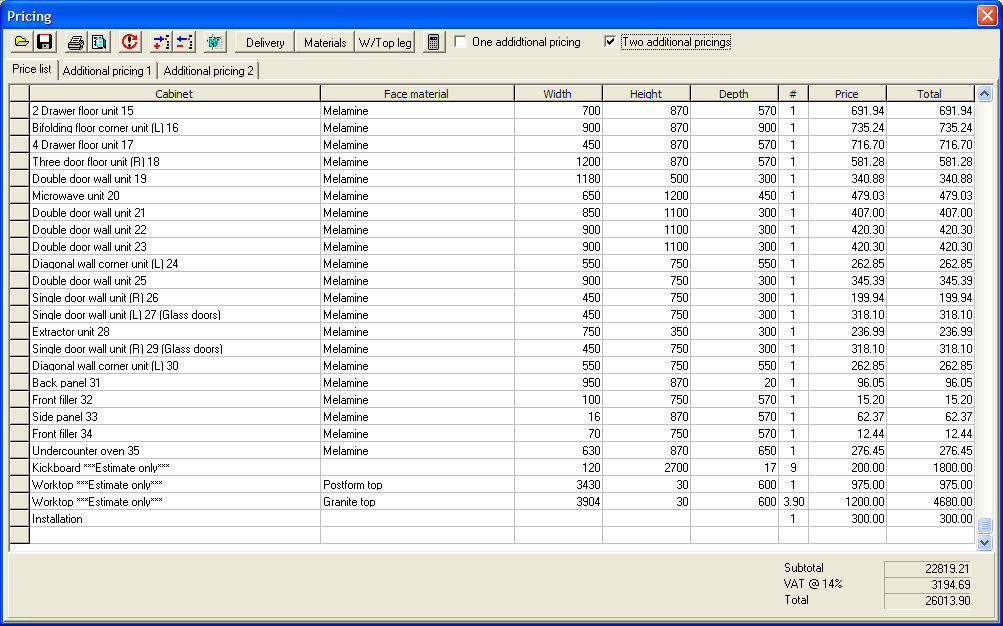The width and height of the screenshot is (1003, 626).
Task: Click the Delivery button
Action: [x=265, y=42]
